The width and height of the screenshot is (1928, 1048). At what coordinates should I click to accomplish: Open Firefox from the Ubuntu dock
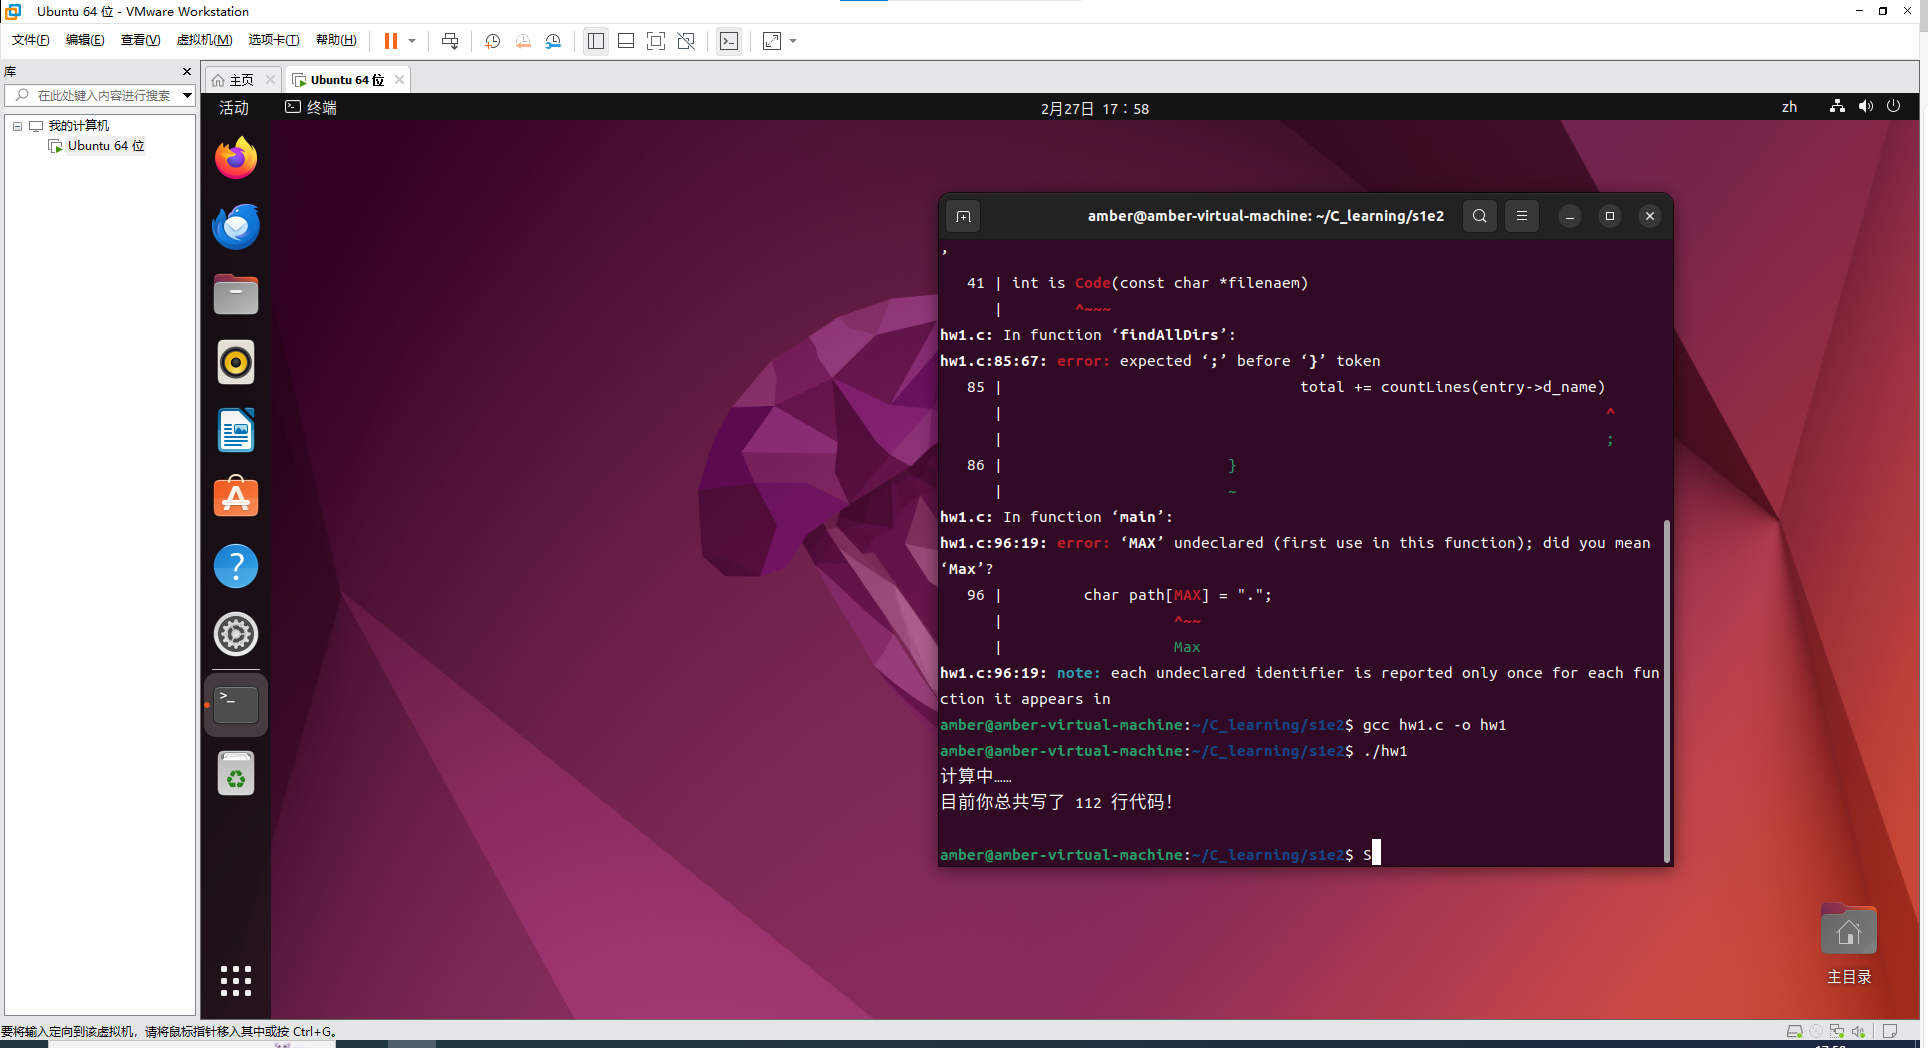pos(236,158)
